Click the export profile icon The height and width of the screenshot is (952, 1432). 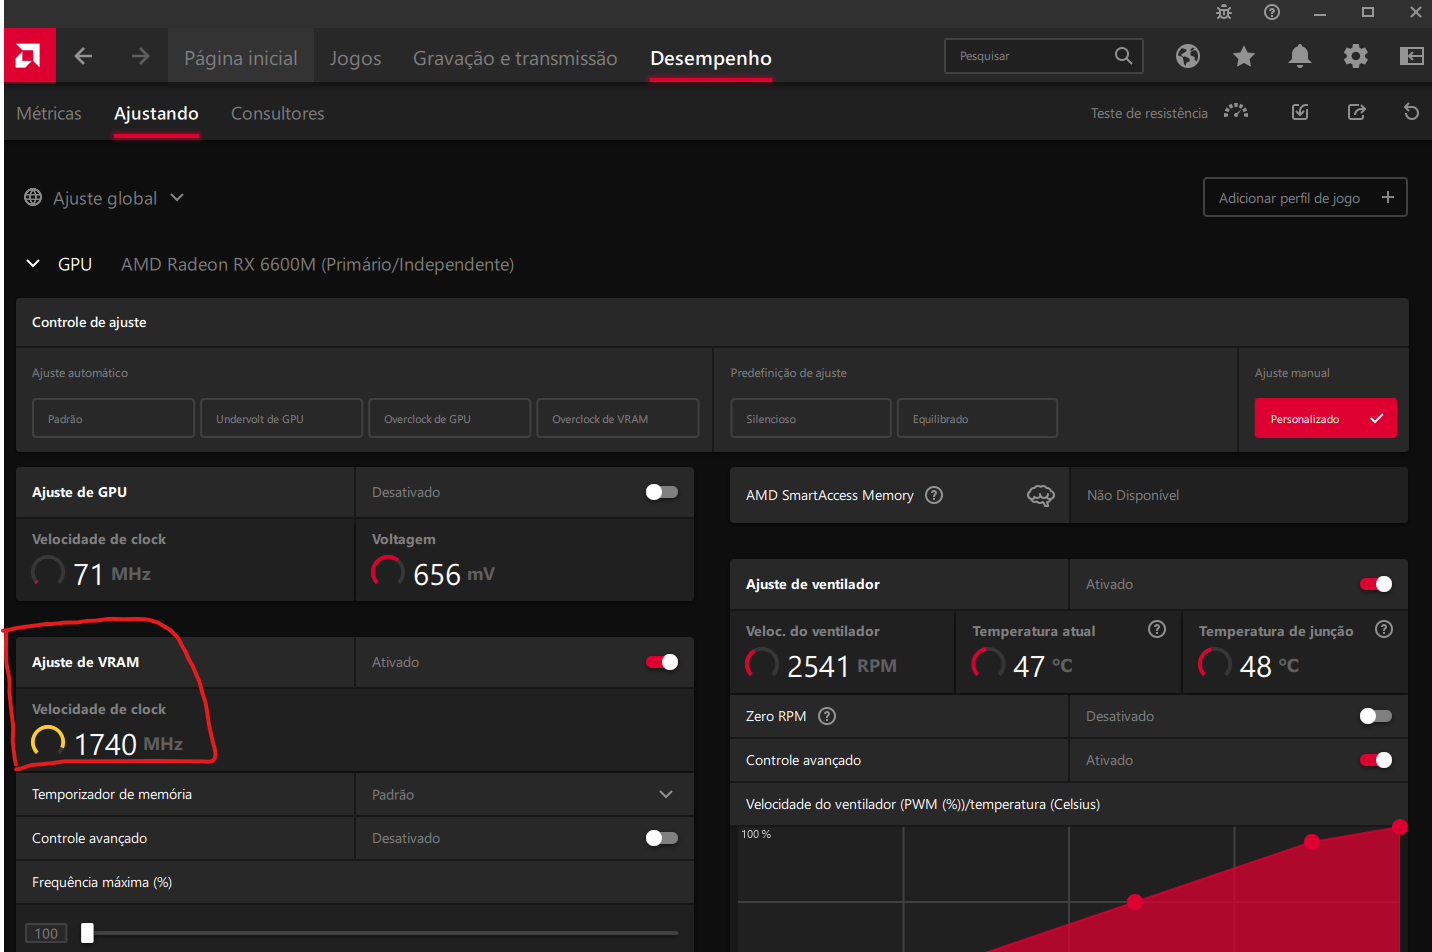1357,112
